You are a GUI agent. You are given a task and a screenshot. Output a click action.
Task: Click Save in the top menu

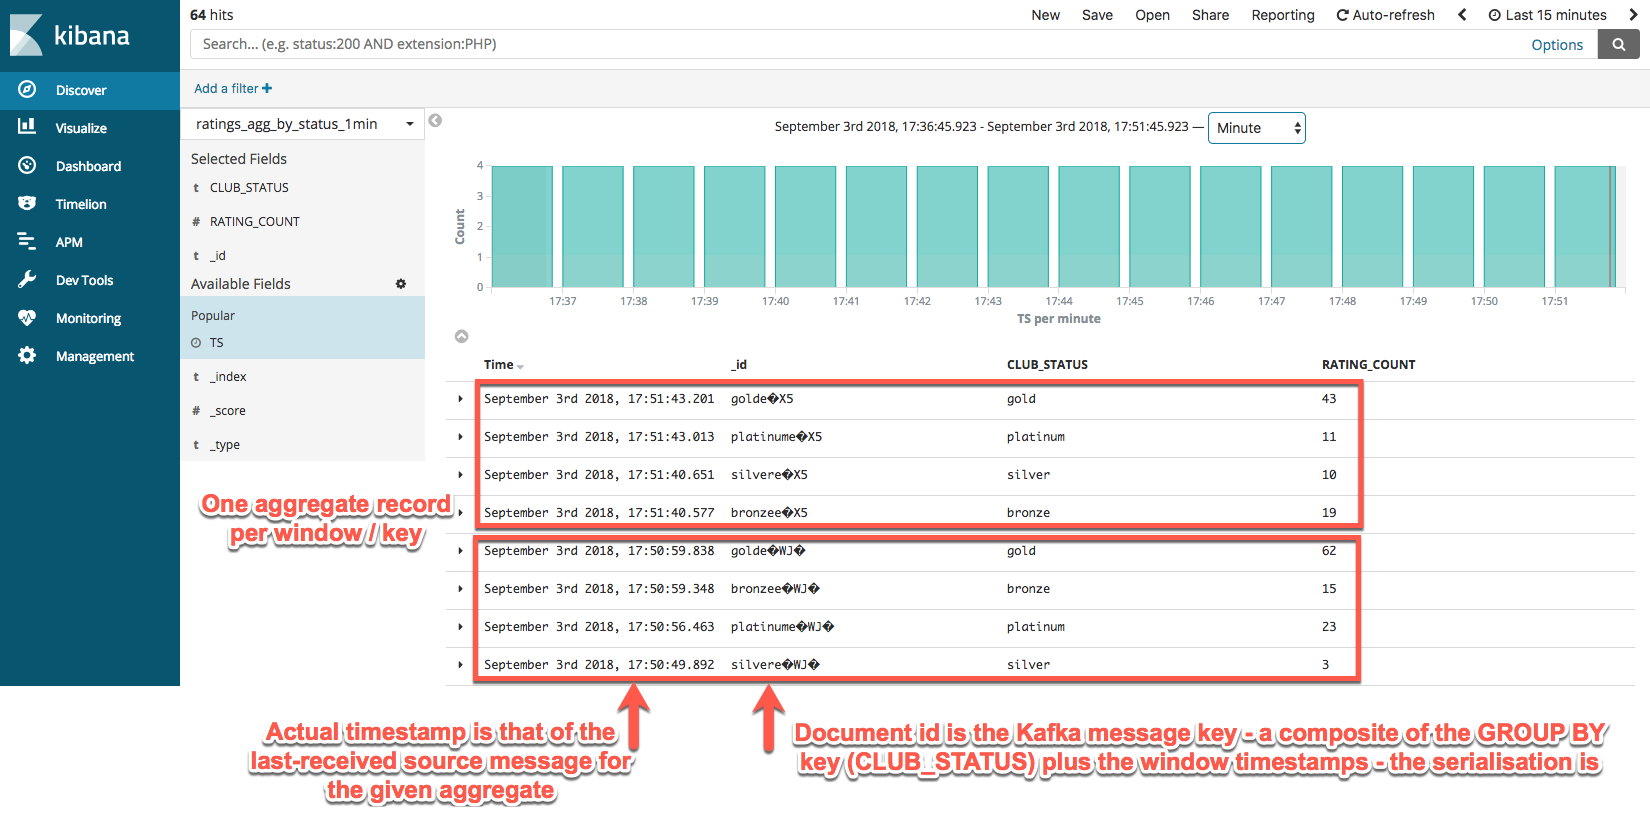1097,15
